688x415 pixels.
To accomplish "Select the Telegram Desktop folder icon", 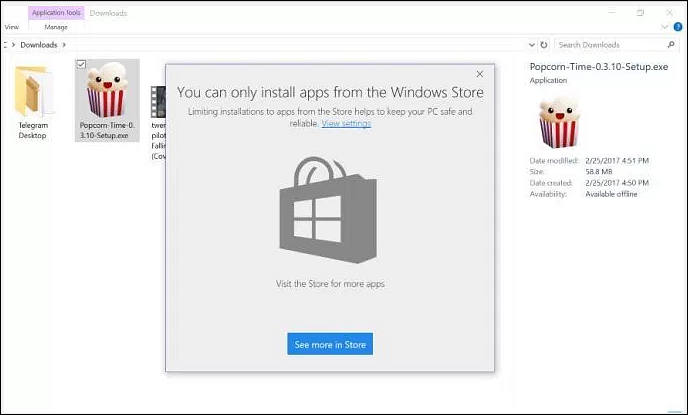I will pos(33,91).
